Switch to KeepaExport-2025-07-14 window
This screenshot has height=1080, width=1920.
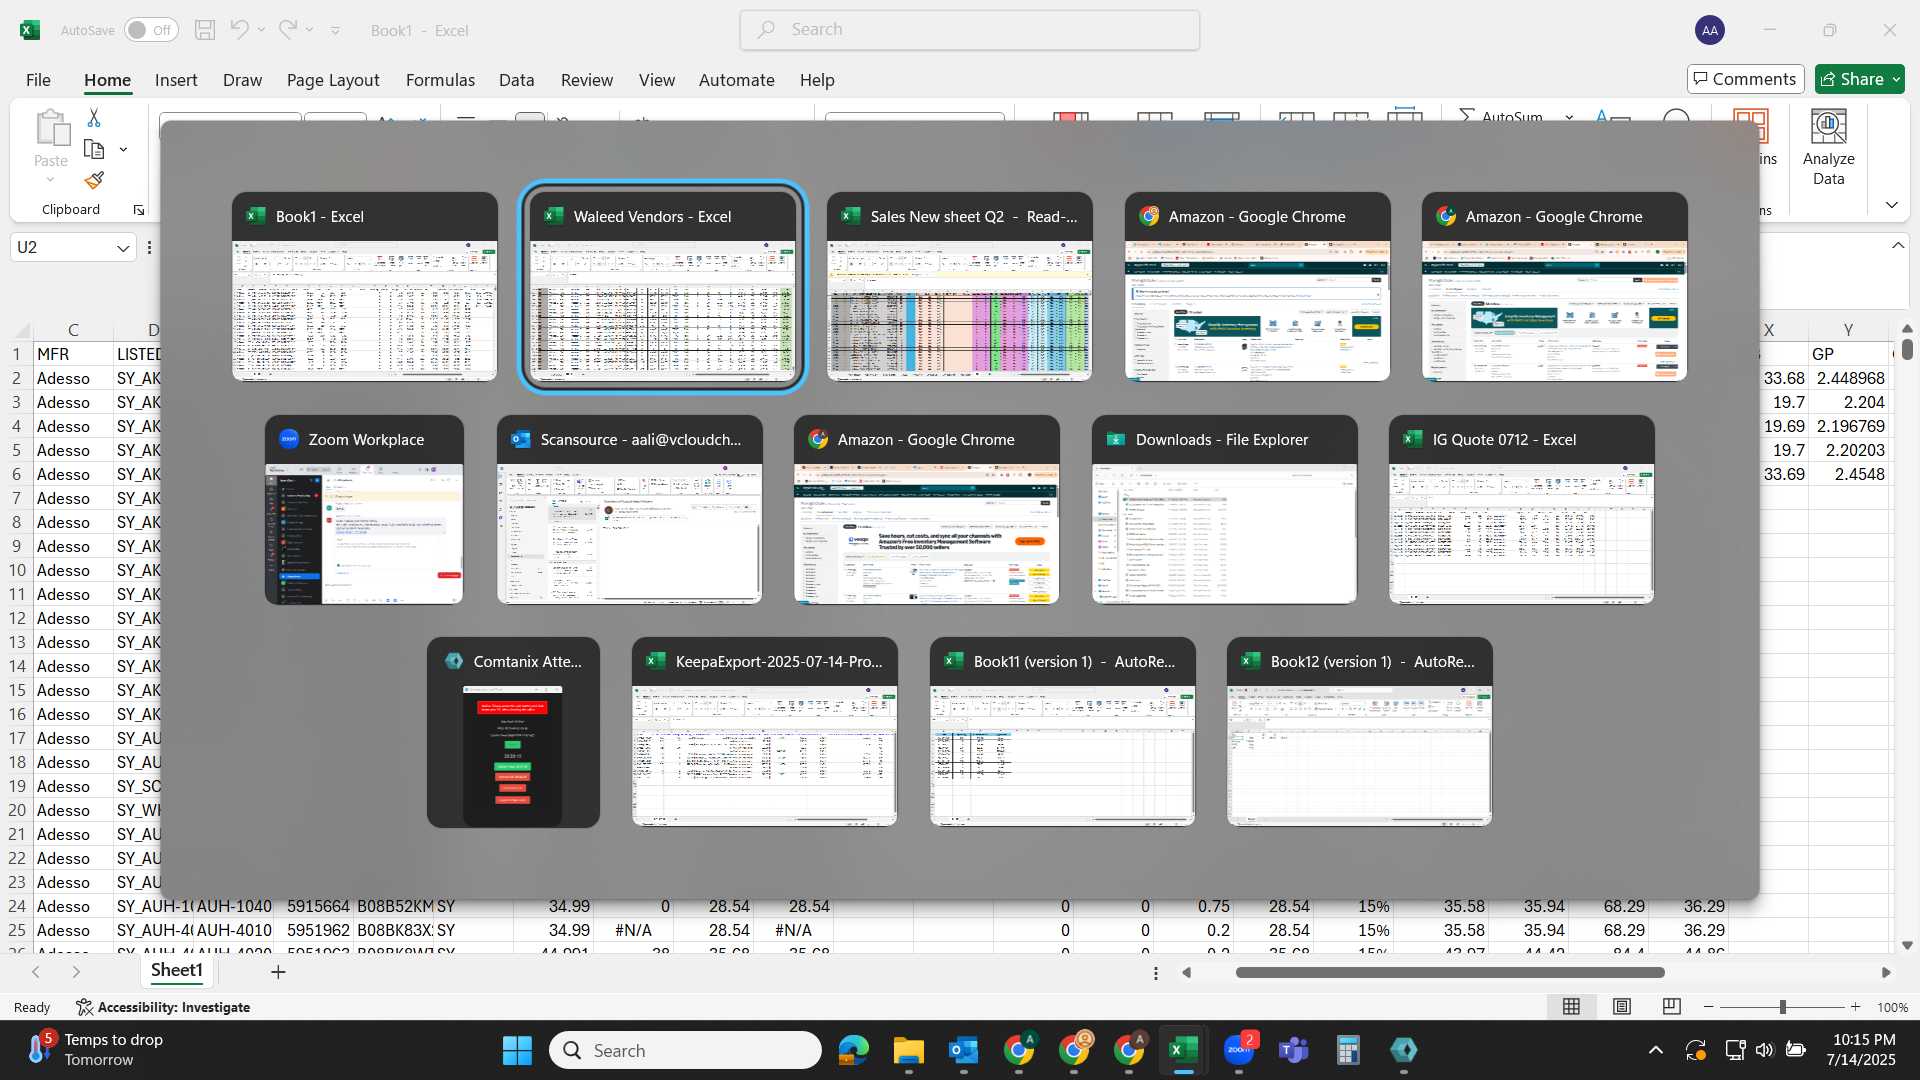[764, 732]
